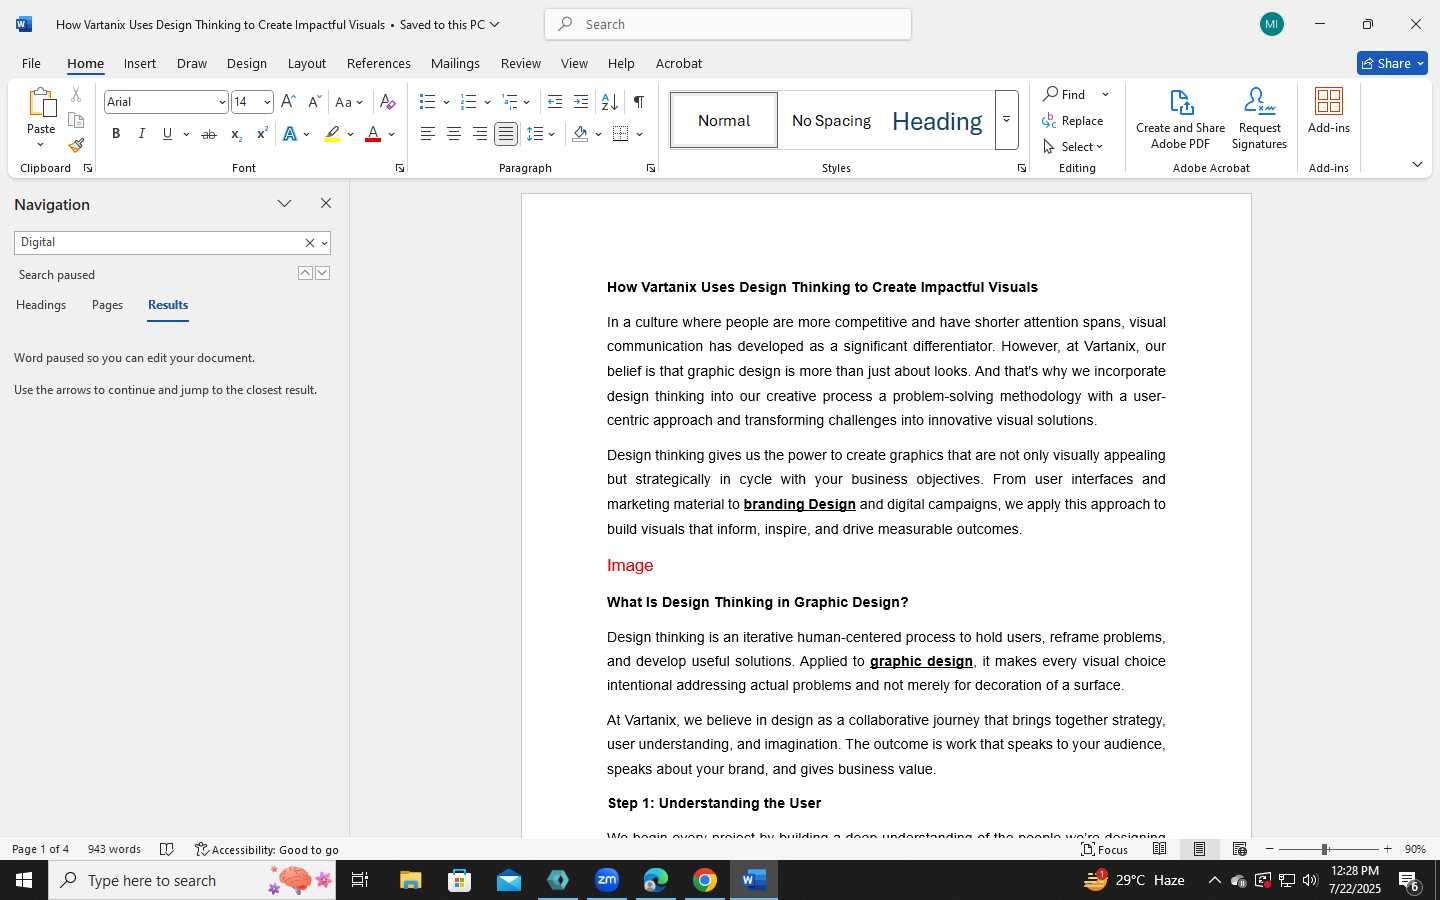Clear the Digital search text with X

[x=309, y=243]
